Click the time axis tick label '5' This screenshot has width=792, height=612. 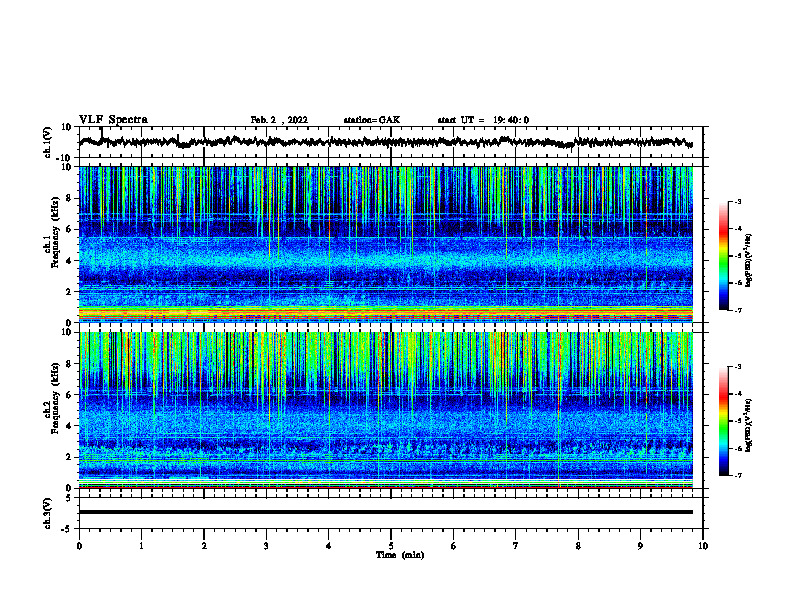[x=391, y=546]
